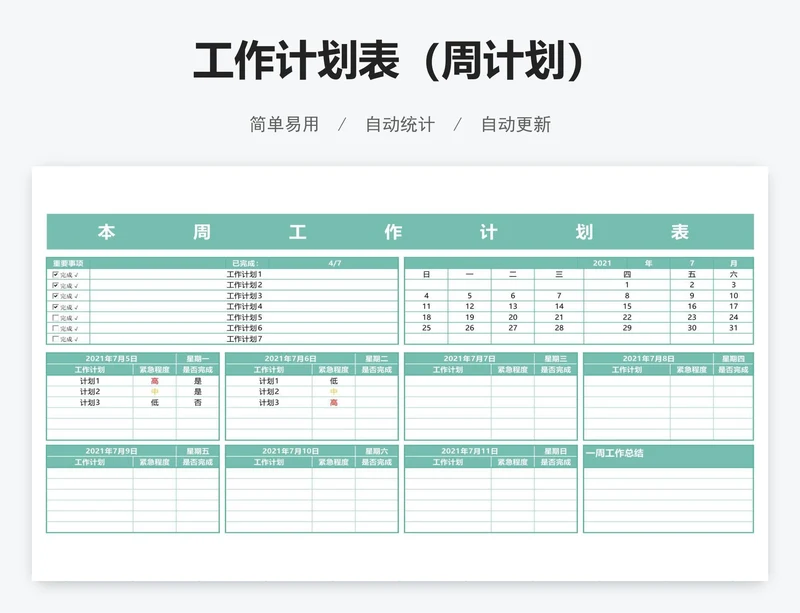Tick the 完成 checkbox for 工作计划6
Screen dimensions: 800x613
point(56,328)
